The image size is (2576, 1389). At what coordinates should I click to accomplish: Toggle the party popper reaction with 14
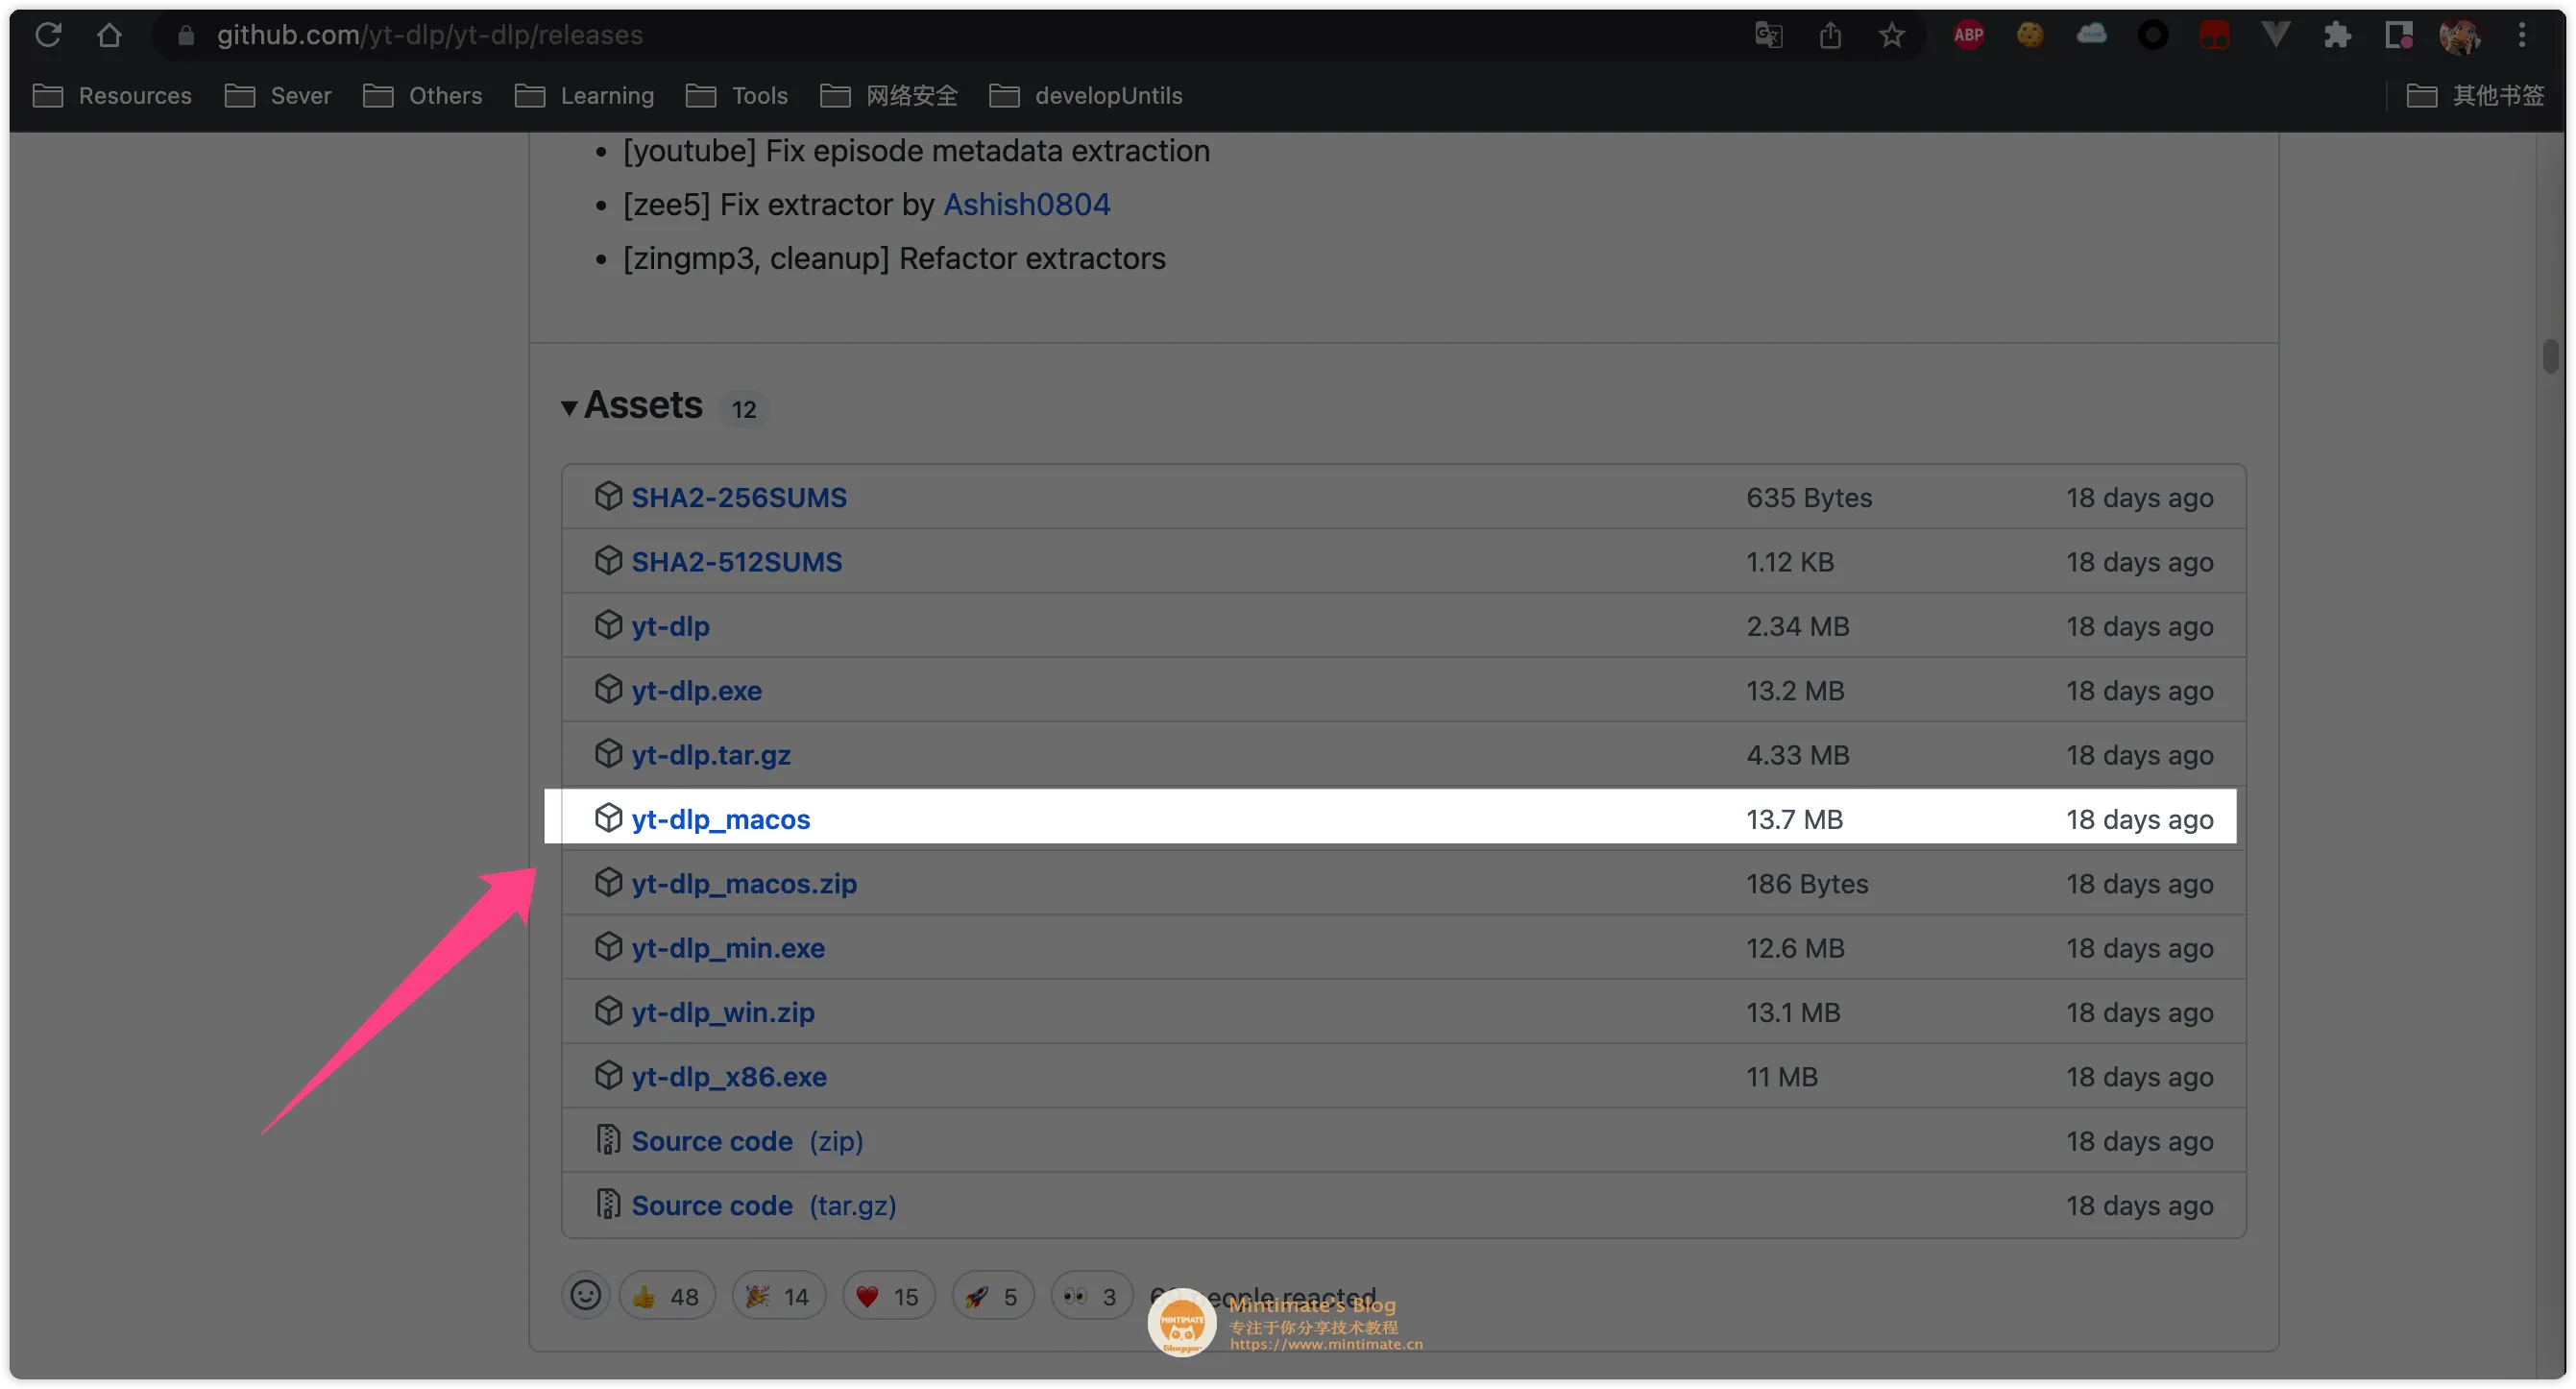tap(778, 1296)
